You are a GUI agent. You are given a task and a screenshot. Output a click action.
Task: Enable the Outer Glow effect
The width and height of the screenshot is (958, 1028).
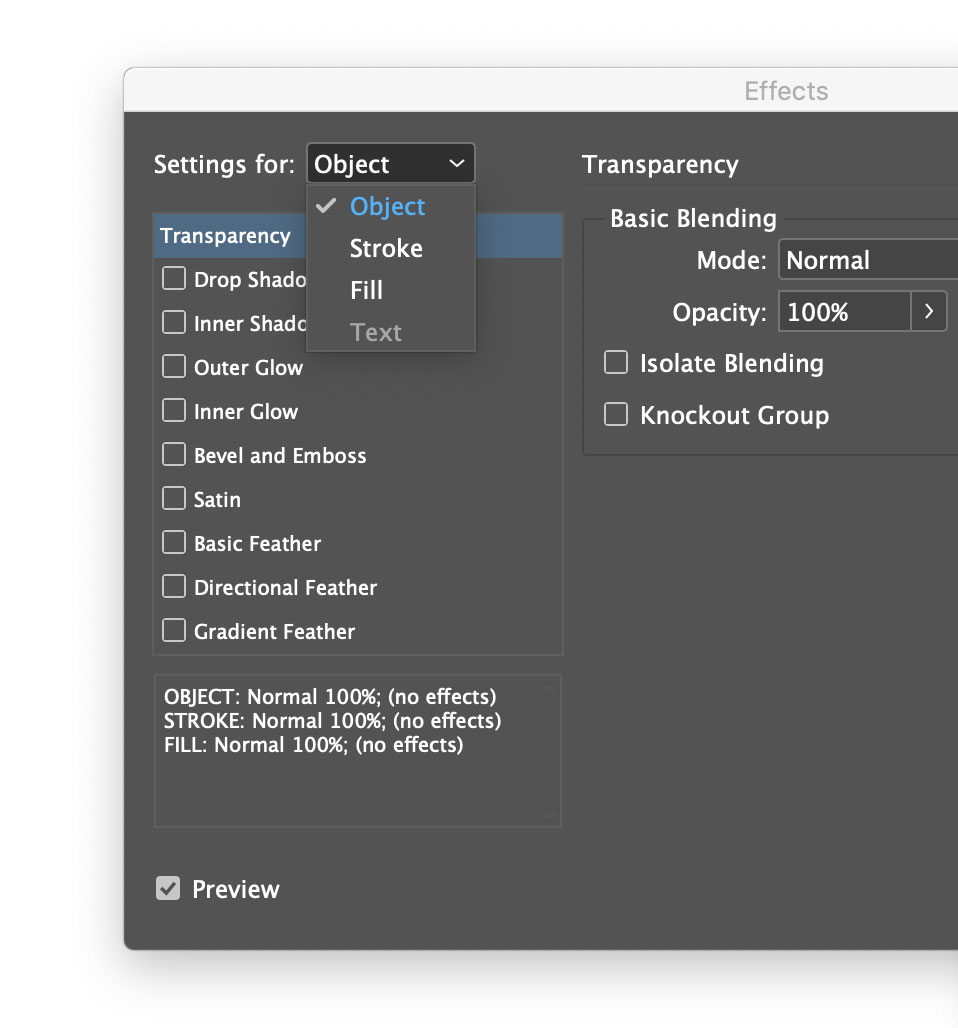click(x=173, y=366)
